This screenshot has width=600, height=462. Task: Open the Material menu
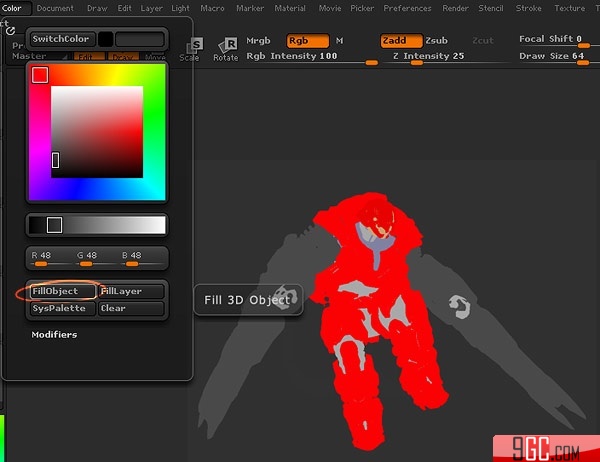click(290, 8)
